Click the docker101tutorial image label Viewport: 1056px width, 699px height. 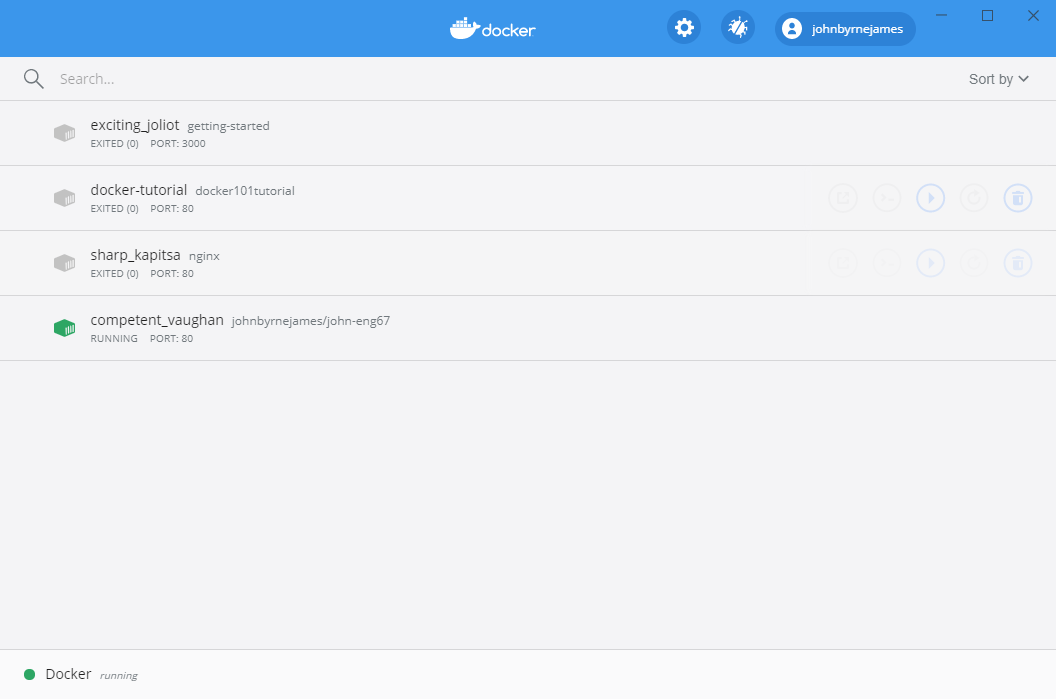[x=245, y=191]
